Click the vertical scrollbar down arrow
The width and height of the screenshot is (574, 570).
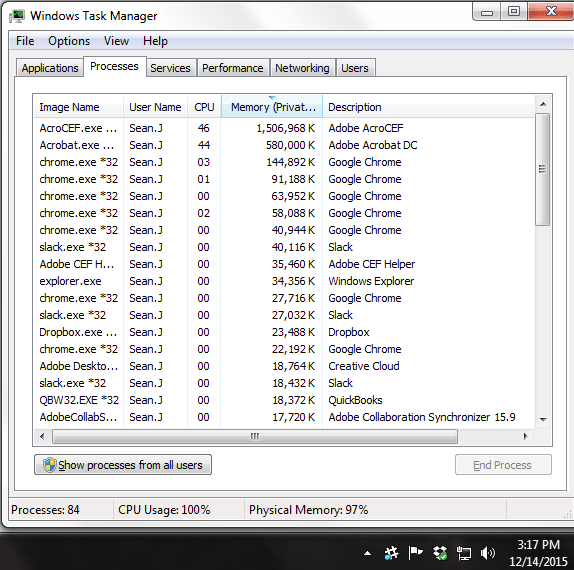[543, 419]
